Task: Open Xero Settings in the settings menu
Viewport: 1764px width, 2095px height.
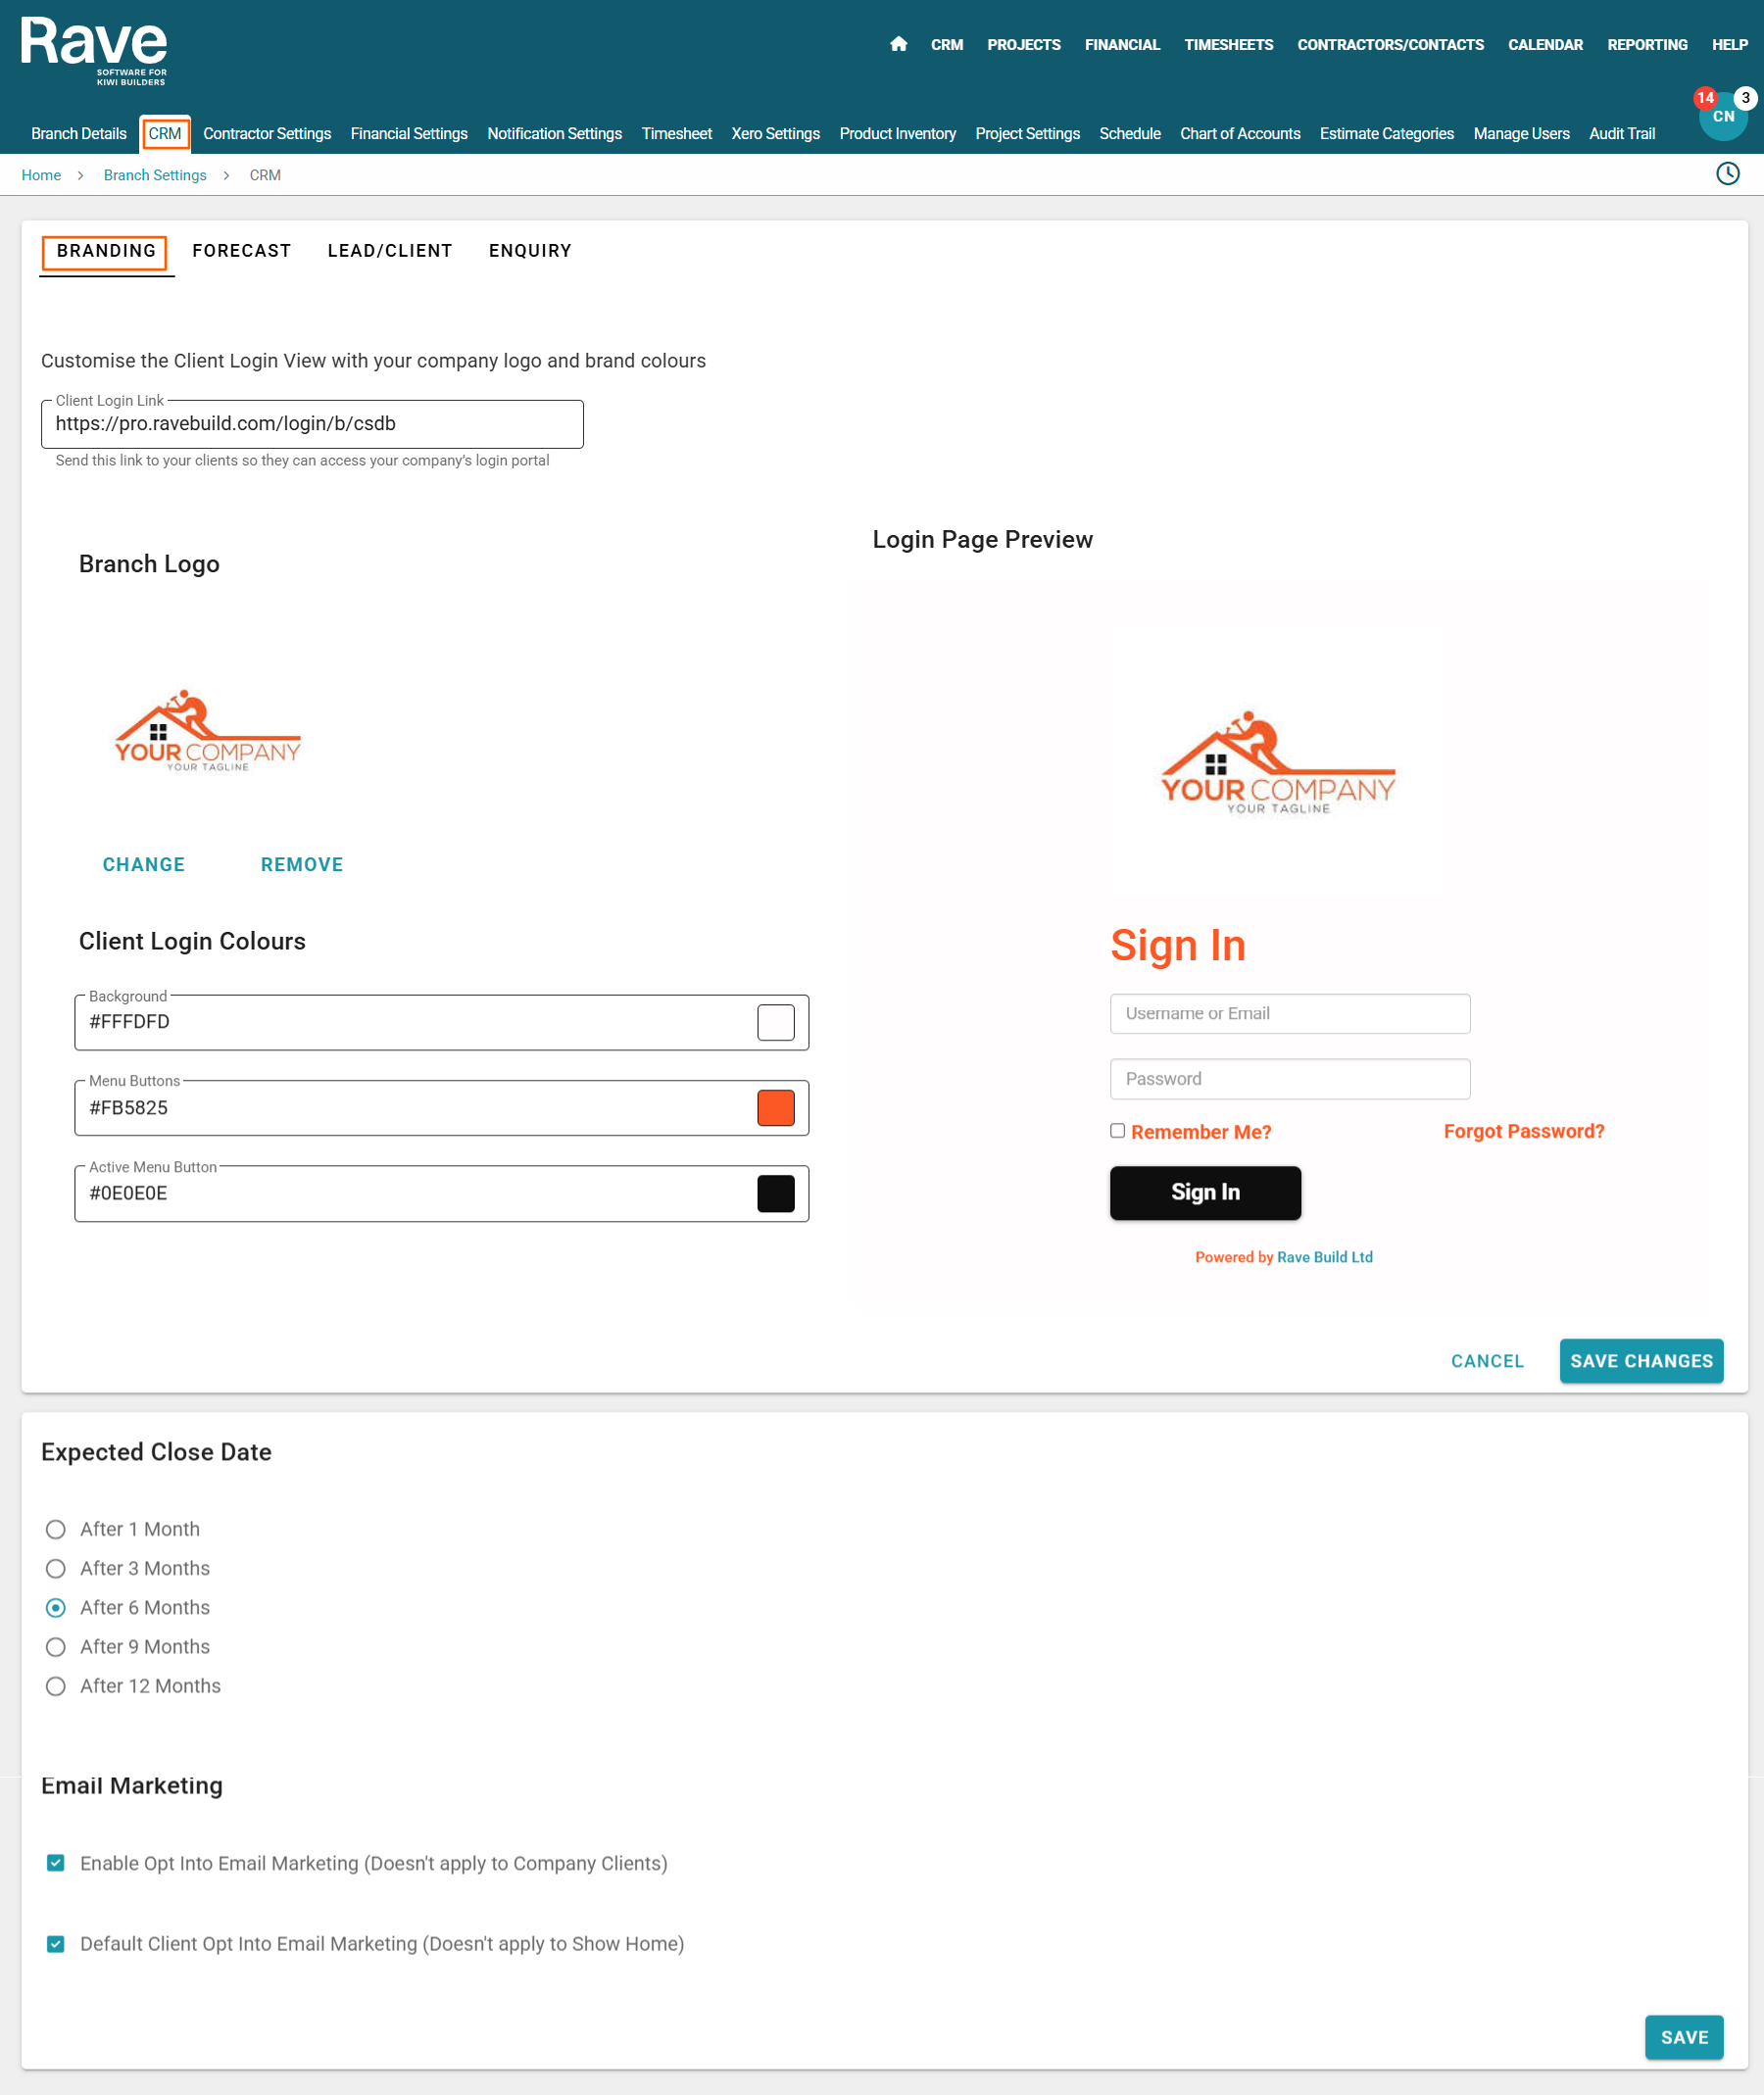Action: coord(775,134)
